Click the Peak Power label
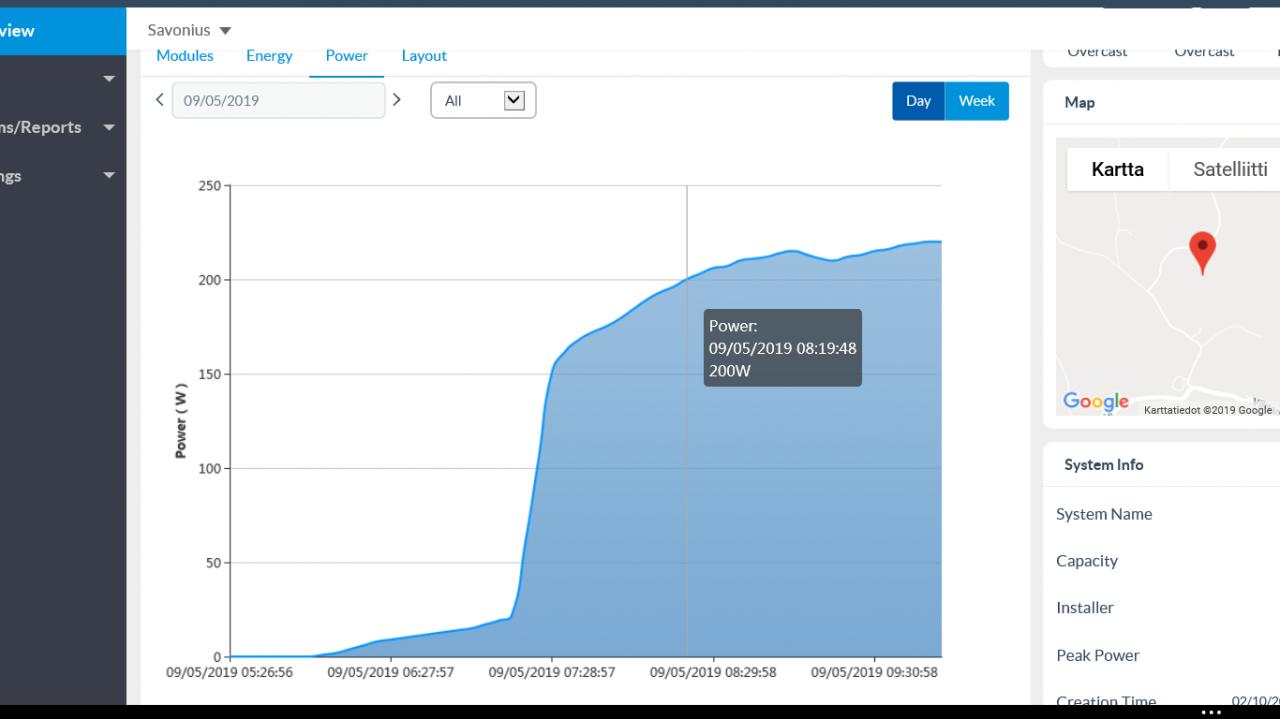1280x719 pixels. (x=1098, y=656)
